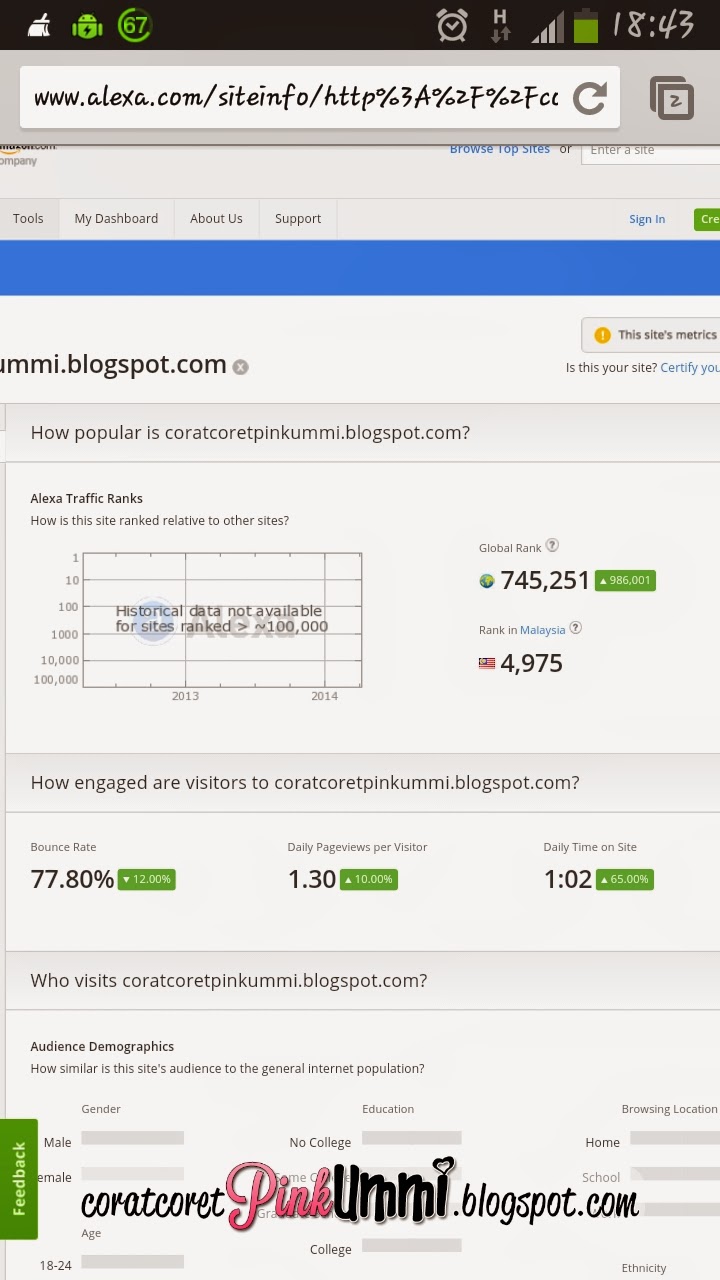
Task: Open the Support menu item
Action: pyautogui.click(x=298, y=219)
